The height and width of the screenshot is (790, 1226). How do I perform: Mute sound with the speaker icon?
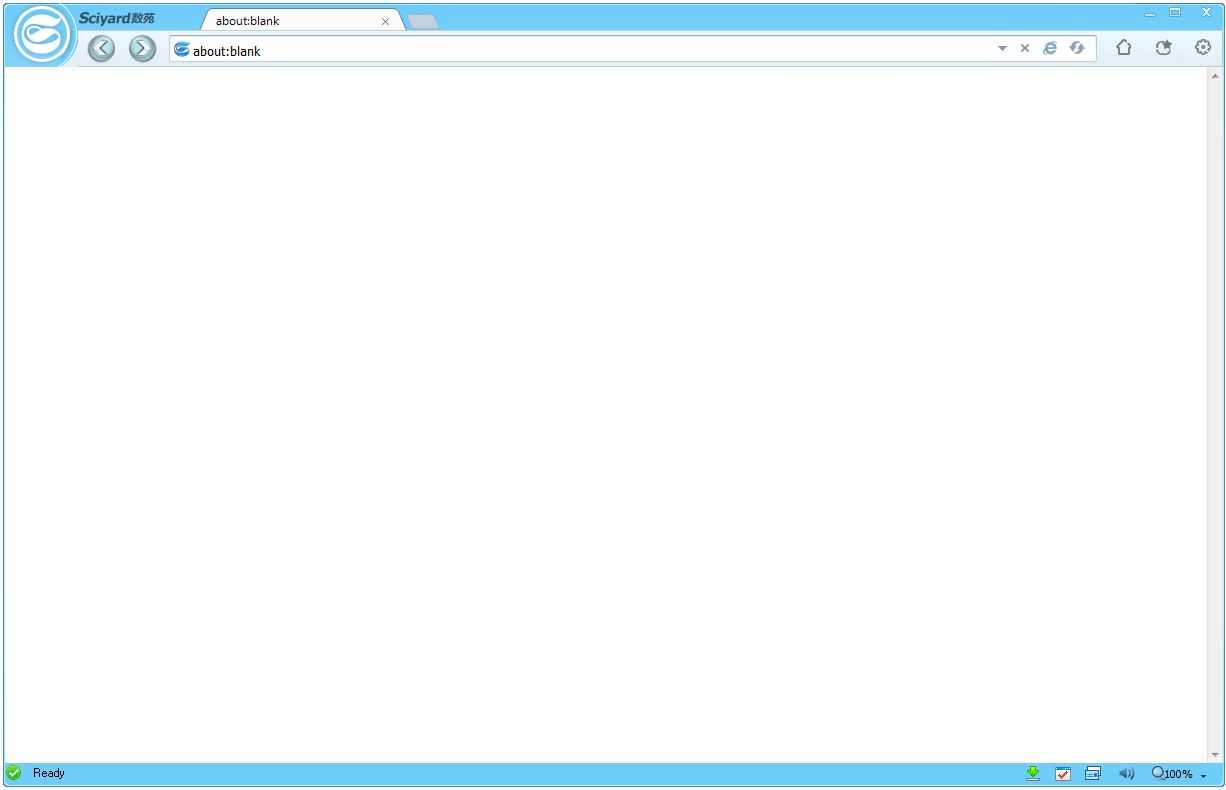[1127, 773]
